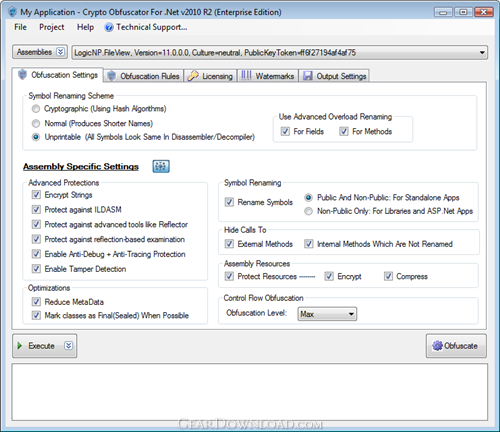Image resolution: width=500 pixels, height=432 pixels.
Task: Click the Obfuscate button
Action: [x=456, y=346]
